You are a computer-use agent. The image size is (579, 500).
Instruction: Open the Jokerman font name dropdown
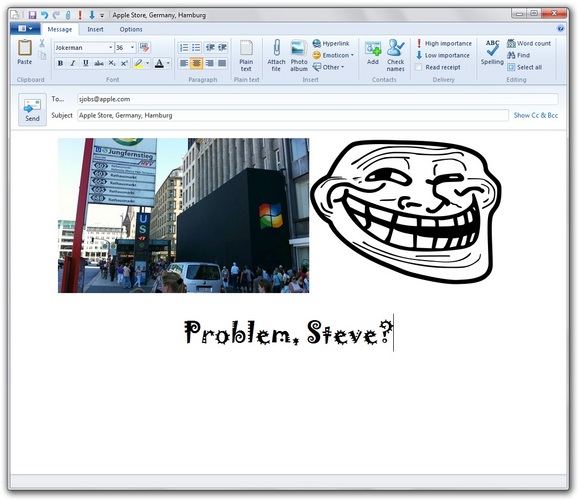pyautogui.click(x=110, y=48)
